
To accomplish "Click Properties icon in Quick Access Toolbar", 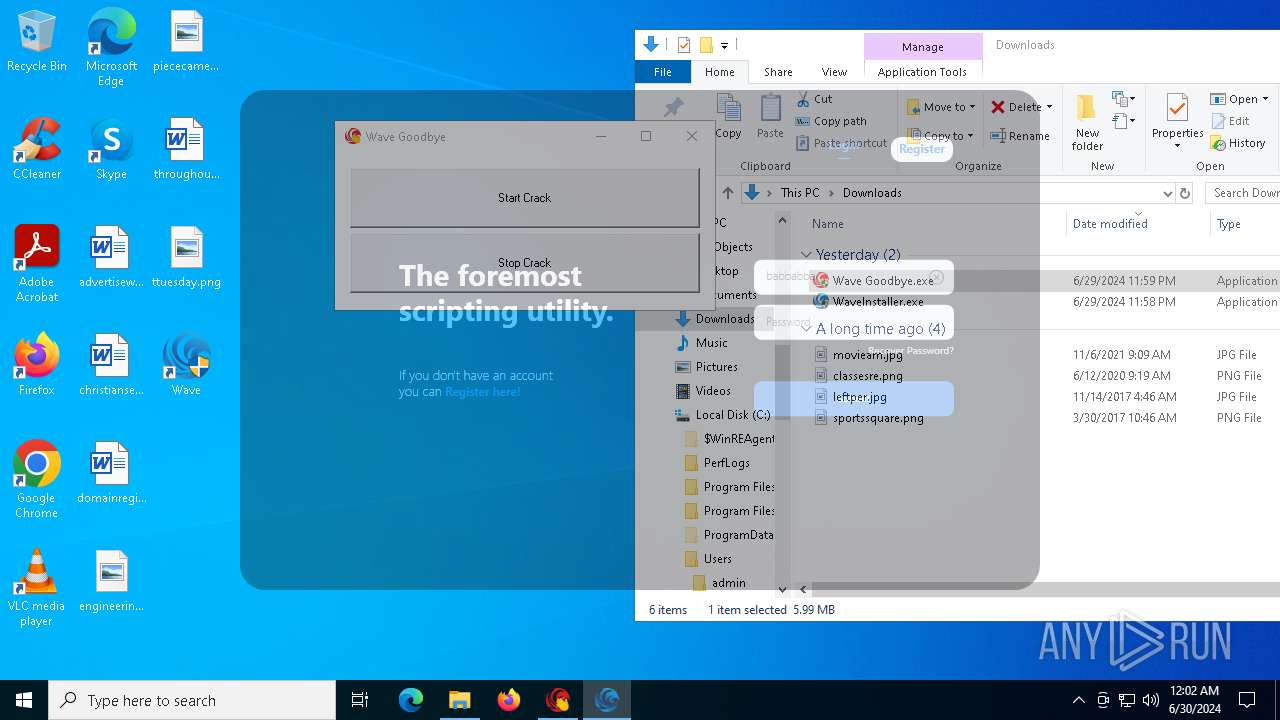I will (684, 45).
